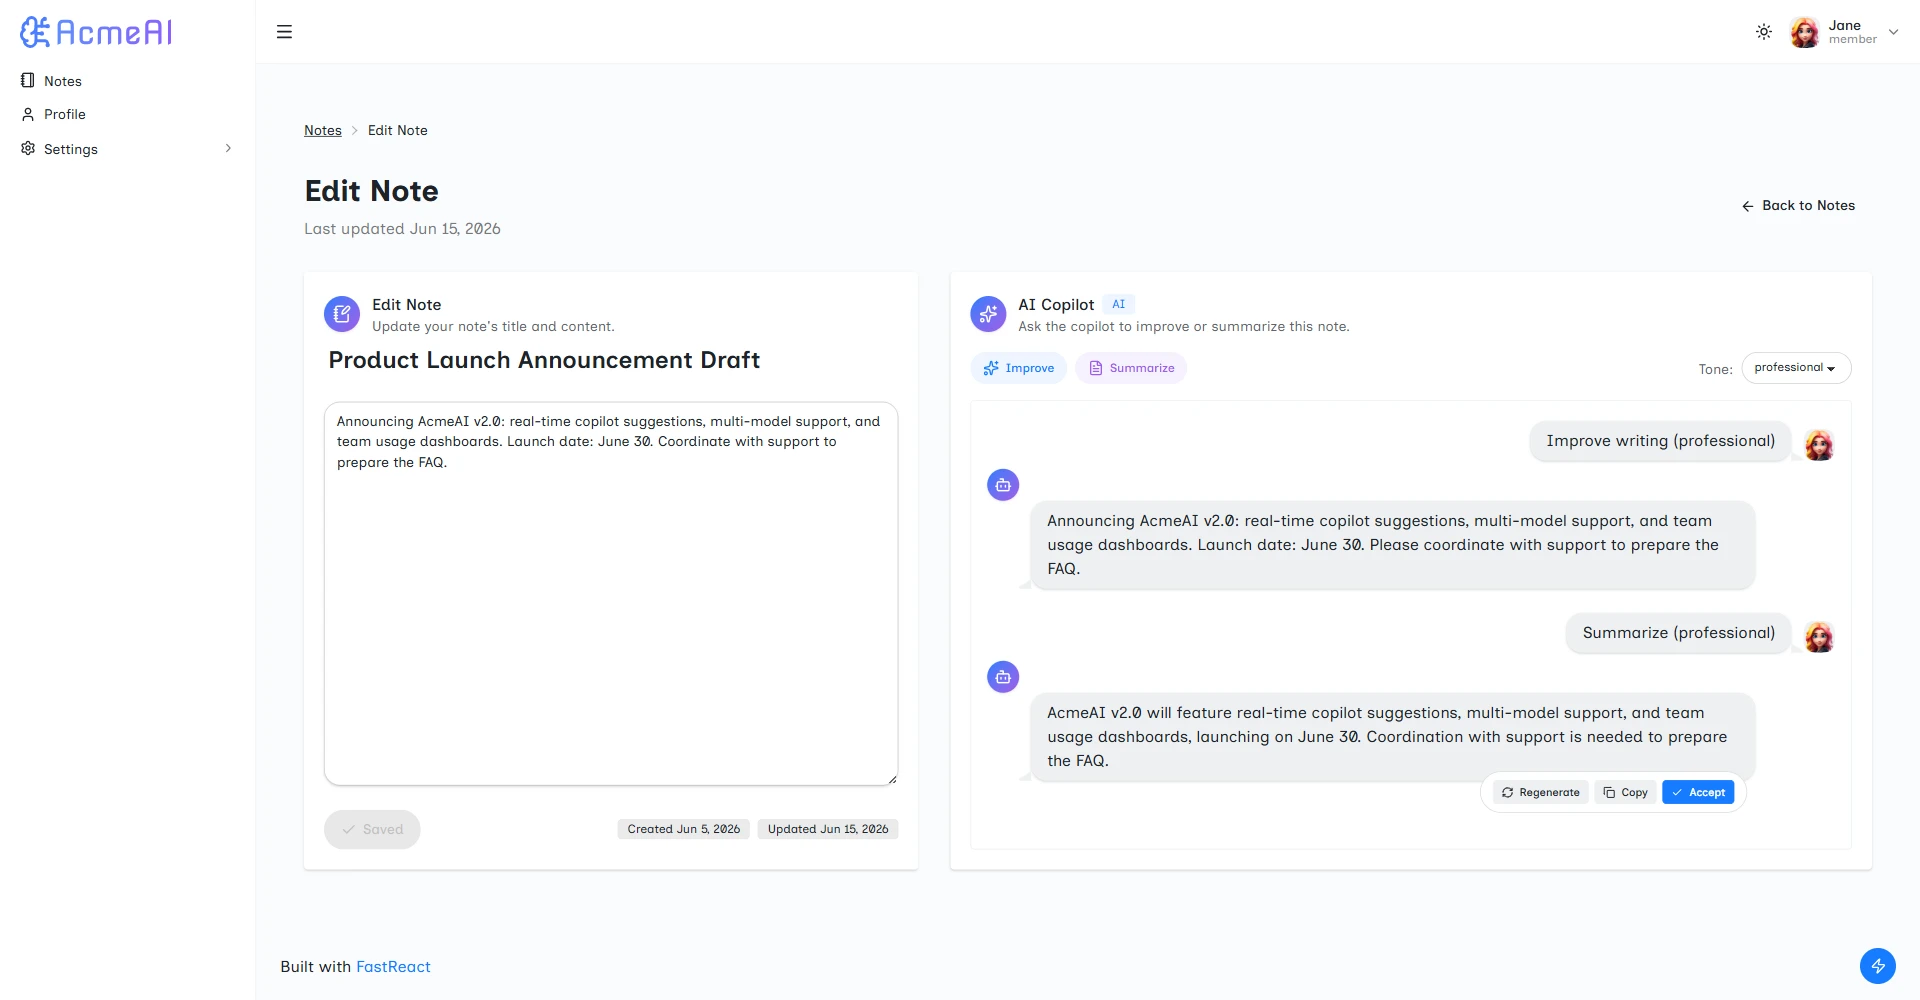Click the bot icon above the improved text
This screenshot has height=1000, width=1920.
[1003, 485]
